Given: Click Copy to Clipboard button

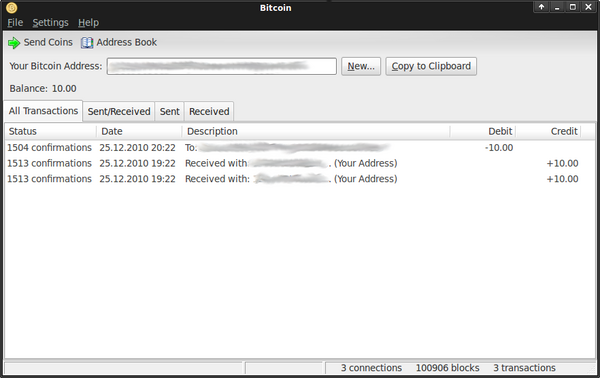Looking at the screenshot, I should click(x=431, y=66).
